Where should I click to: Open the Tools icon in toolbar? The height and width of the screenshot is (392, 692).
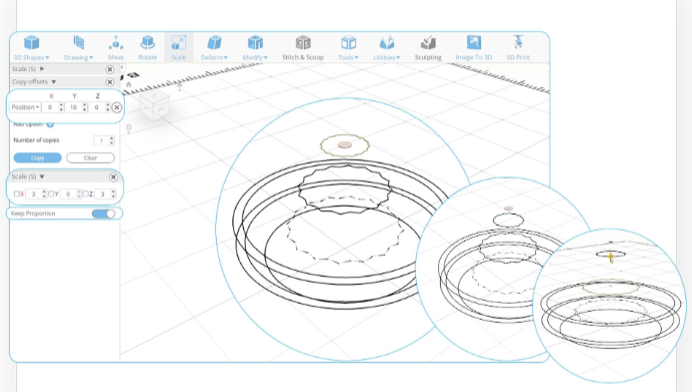(x=348, y=43)
